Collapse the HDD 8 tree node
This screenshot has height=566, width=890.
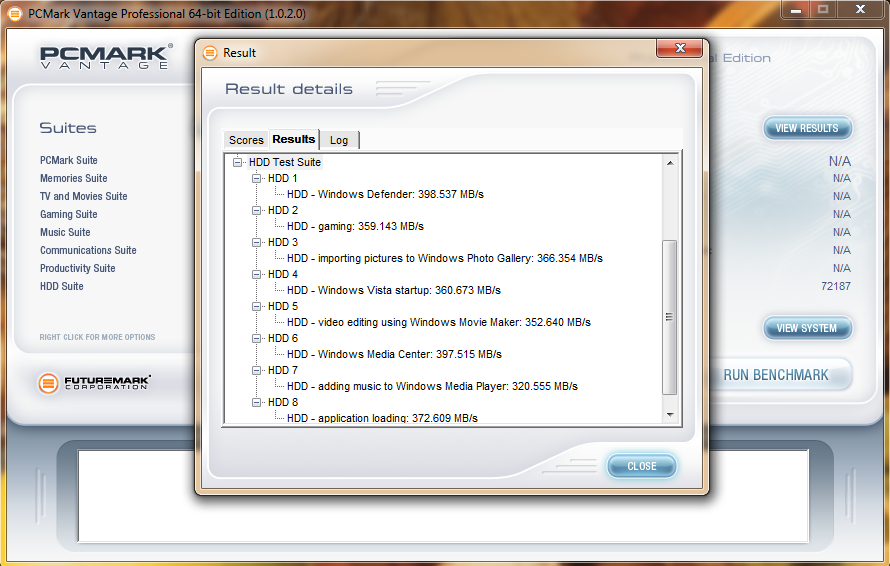[257, 402]
